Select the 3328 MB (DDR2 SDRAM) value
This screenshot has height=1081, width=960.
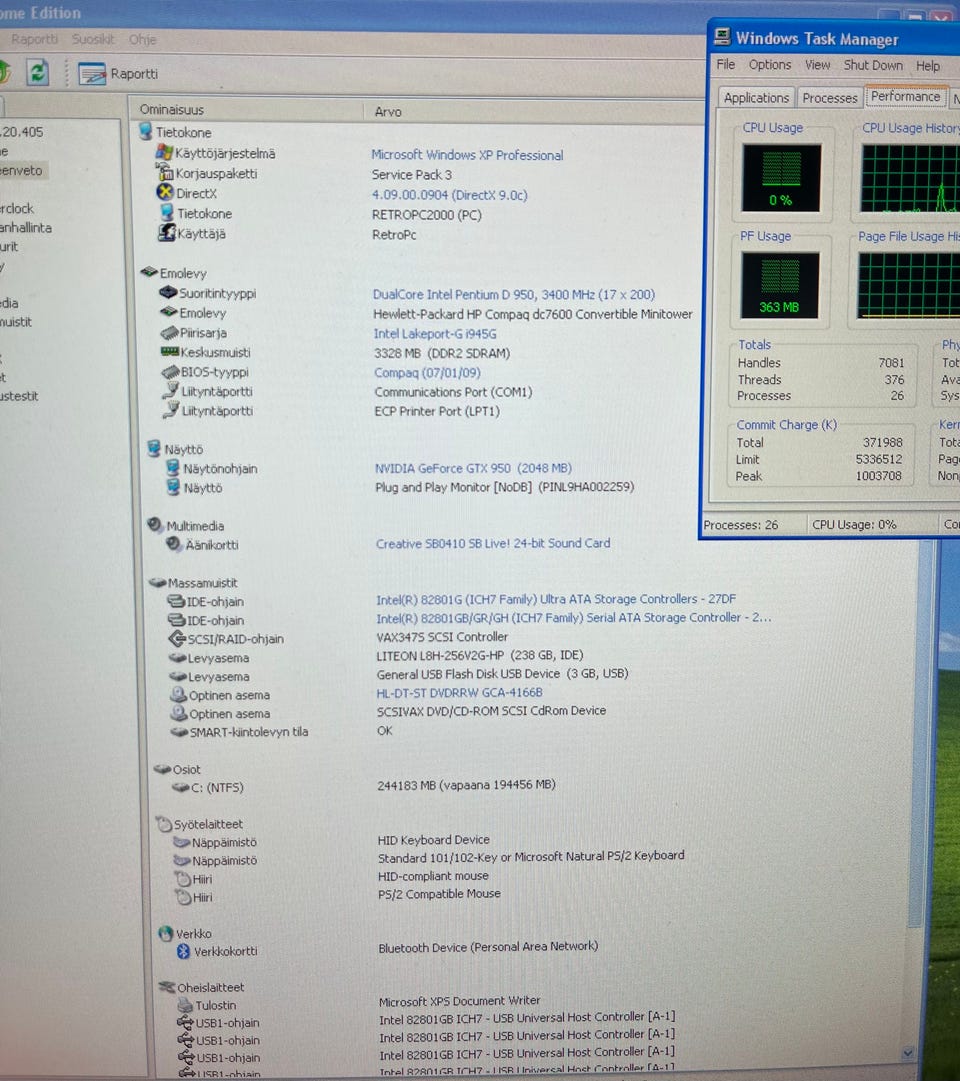[x=442, y=353]
